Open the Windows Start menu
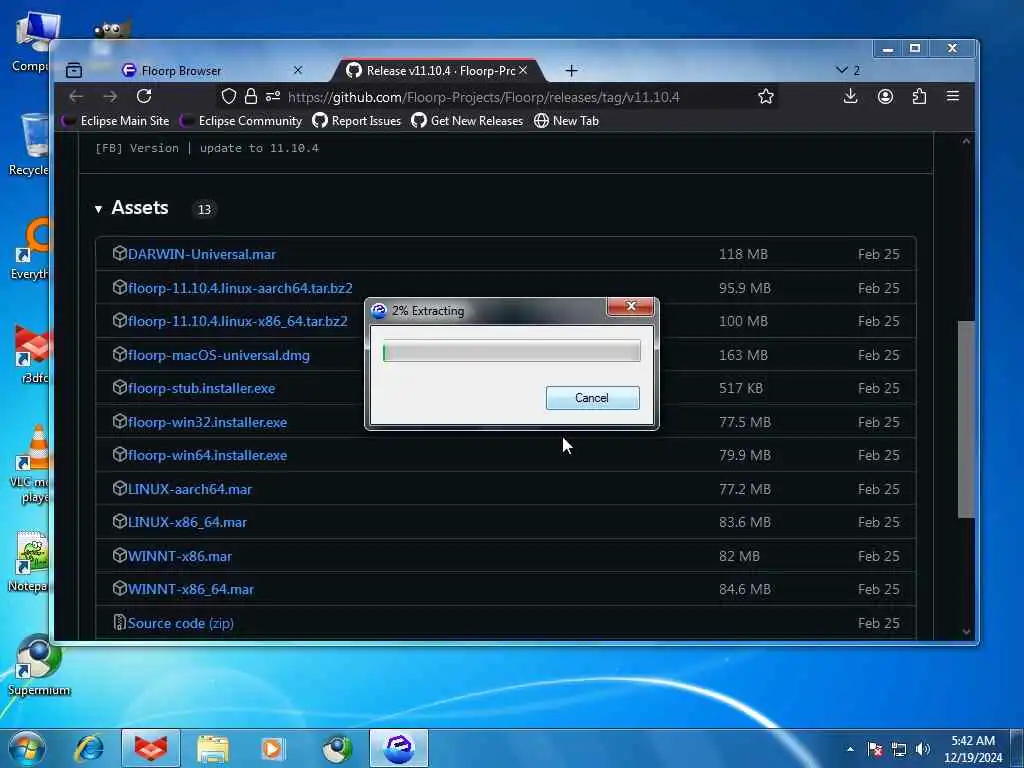The height and width of the screenshot is (768, 1024). coord(27,748)
